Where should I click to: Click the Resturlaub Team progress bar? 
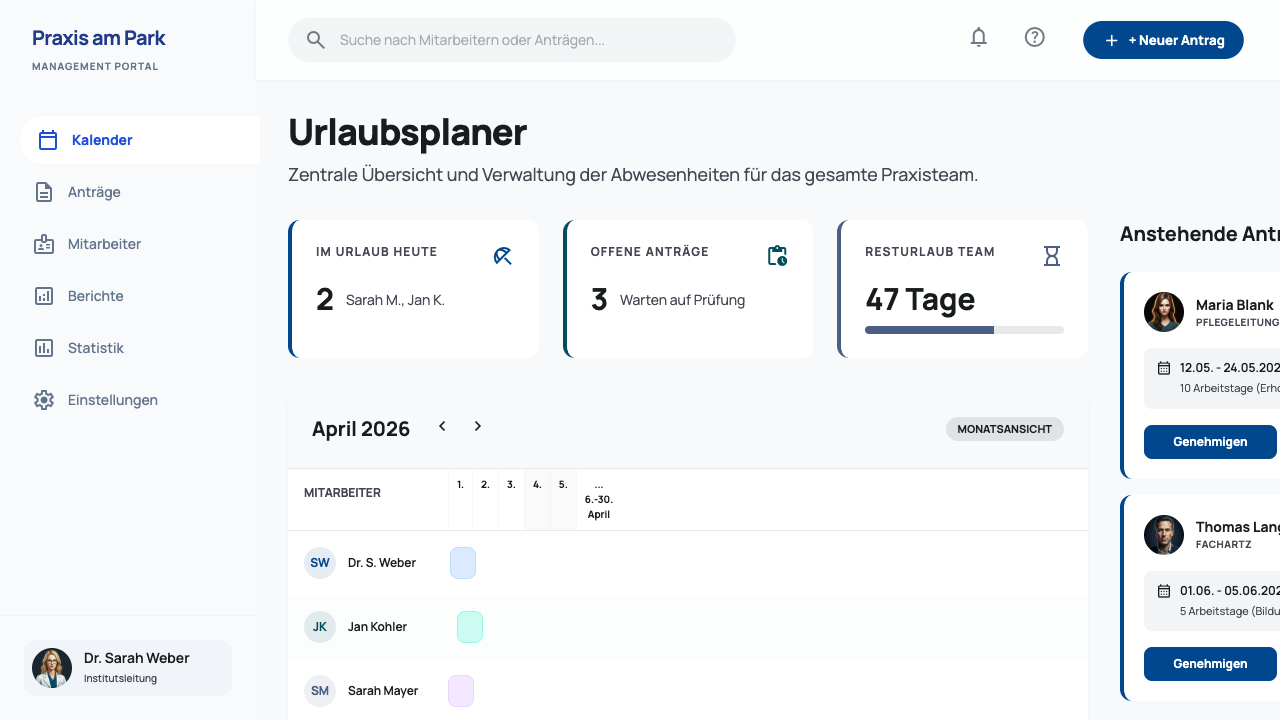pyautogui.click(x=964, y=329)
